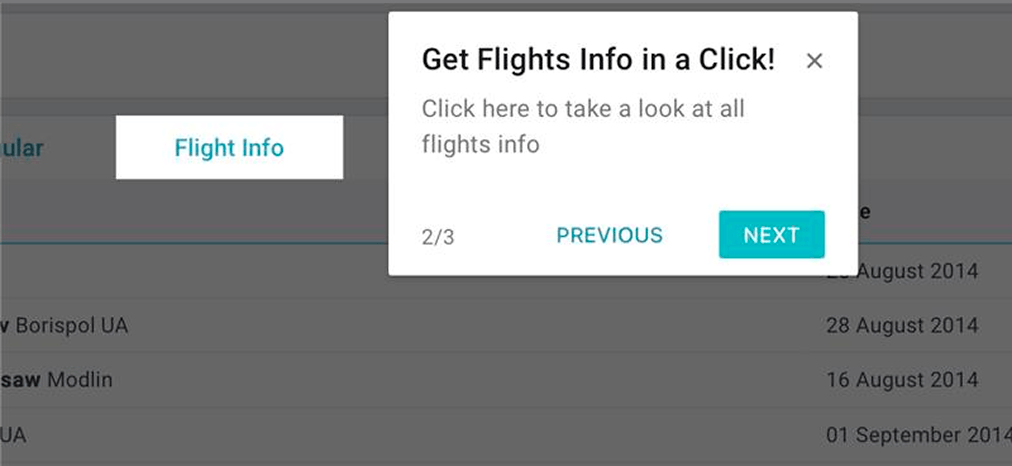Select the bottom row ending in UA

[x=14, y=435]
